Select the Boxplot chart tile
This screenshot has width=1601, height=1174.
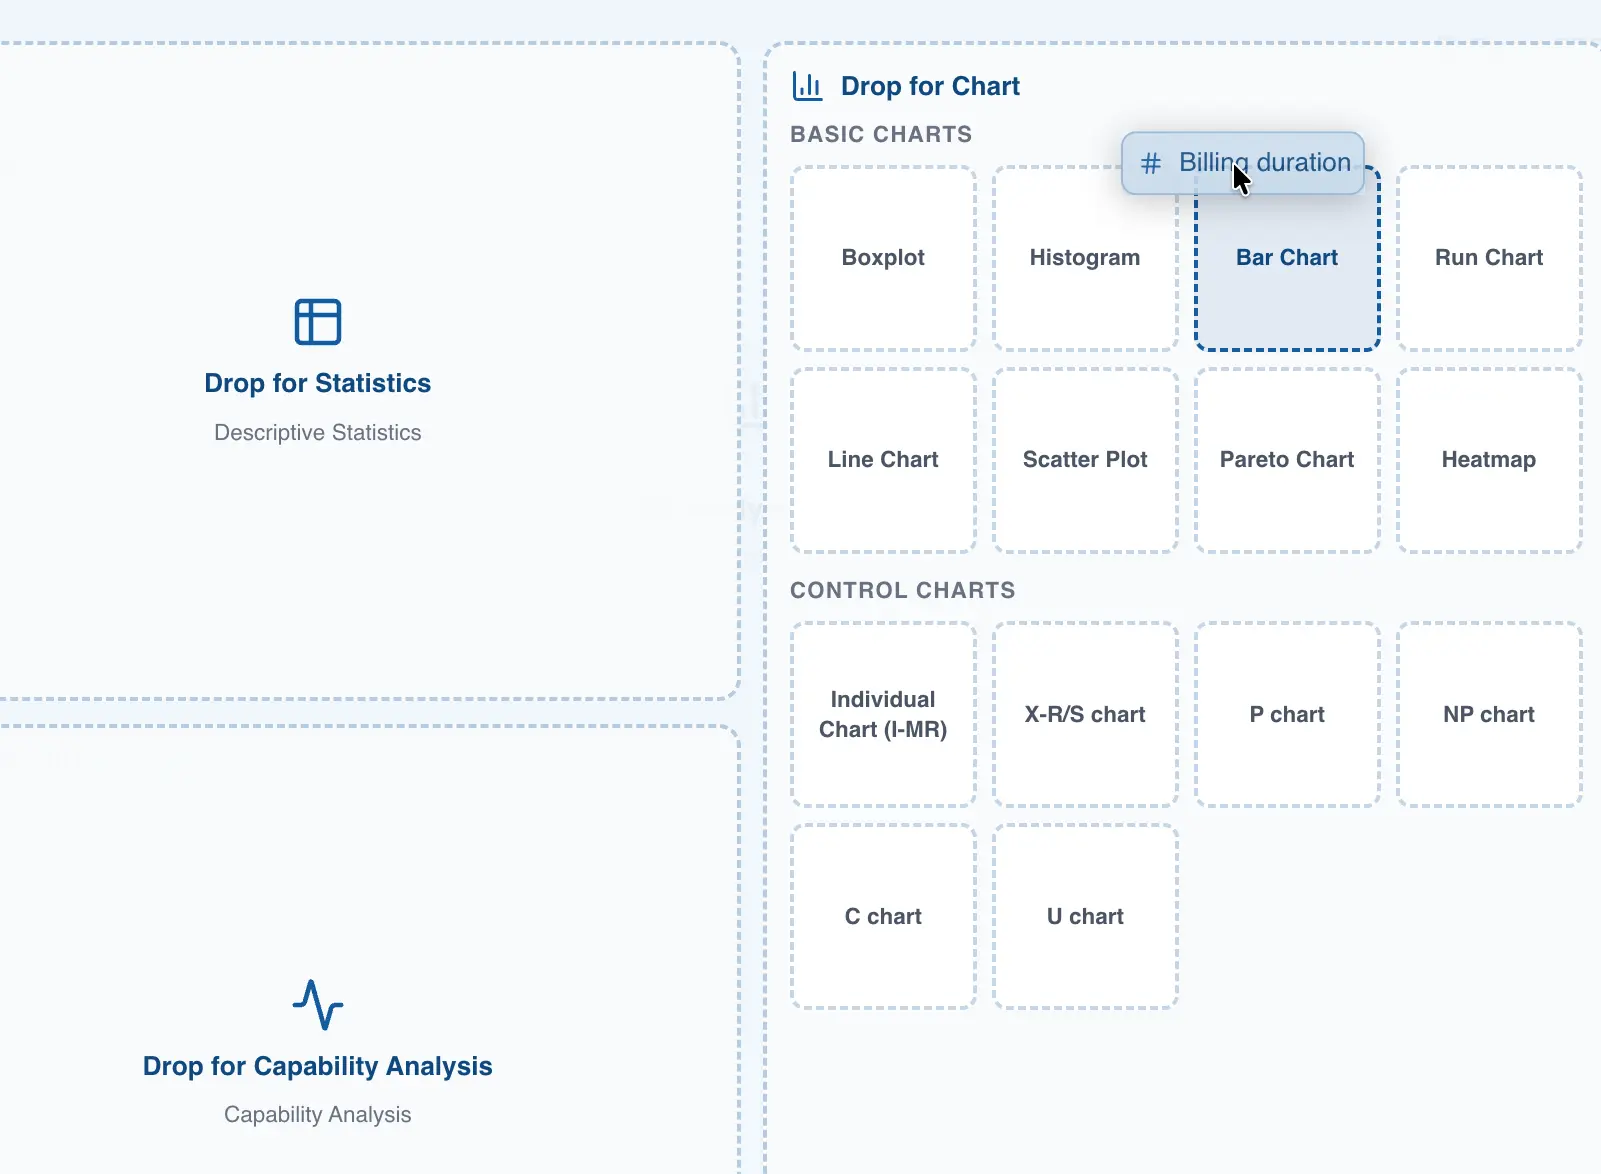point(883,258)
